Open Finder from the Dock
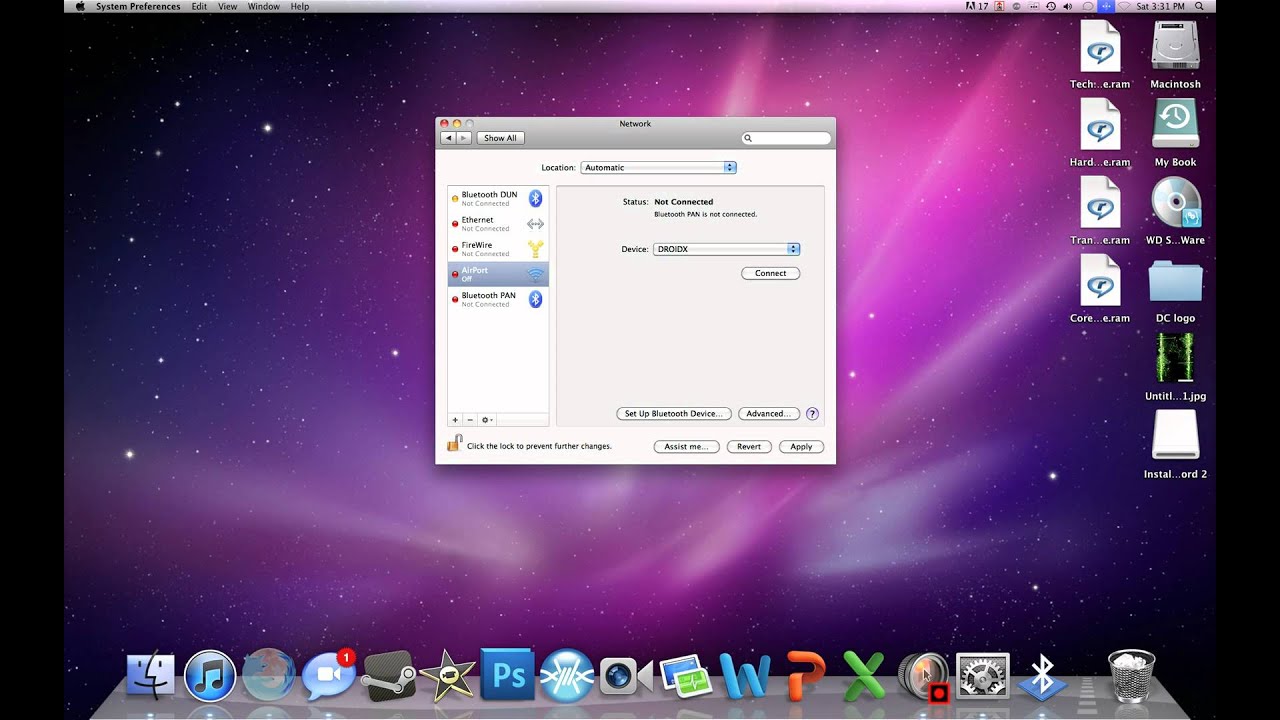This screenshot has width=1280, height=720. 150,677
